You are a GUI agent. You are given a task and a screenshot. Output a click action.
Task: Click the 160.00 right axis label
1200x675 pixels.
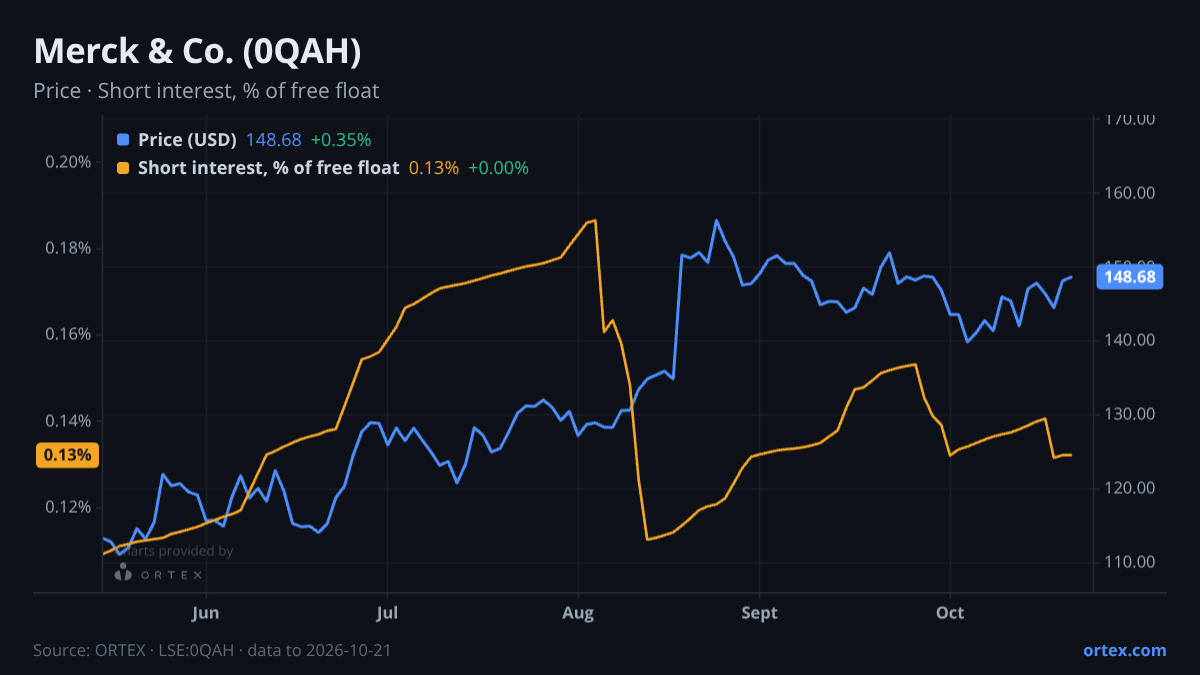pos(1130,192)
